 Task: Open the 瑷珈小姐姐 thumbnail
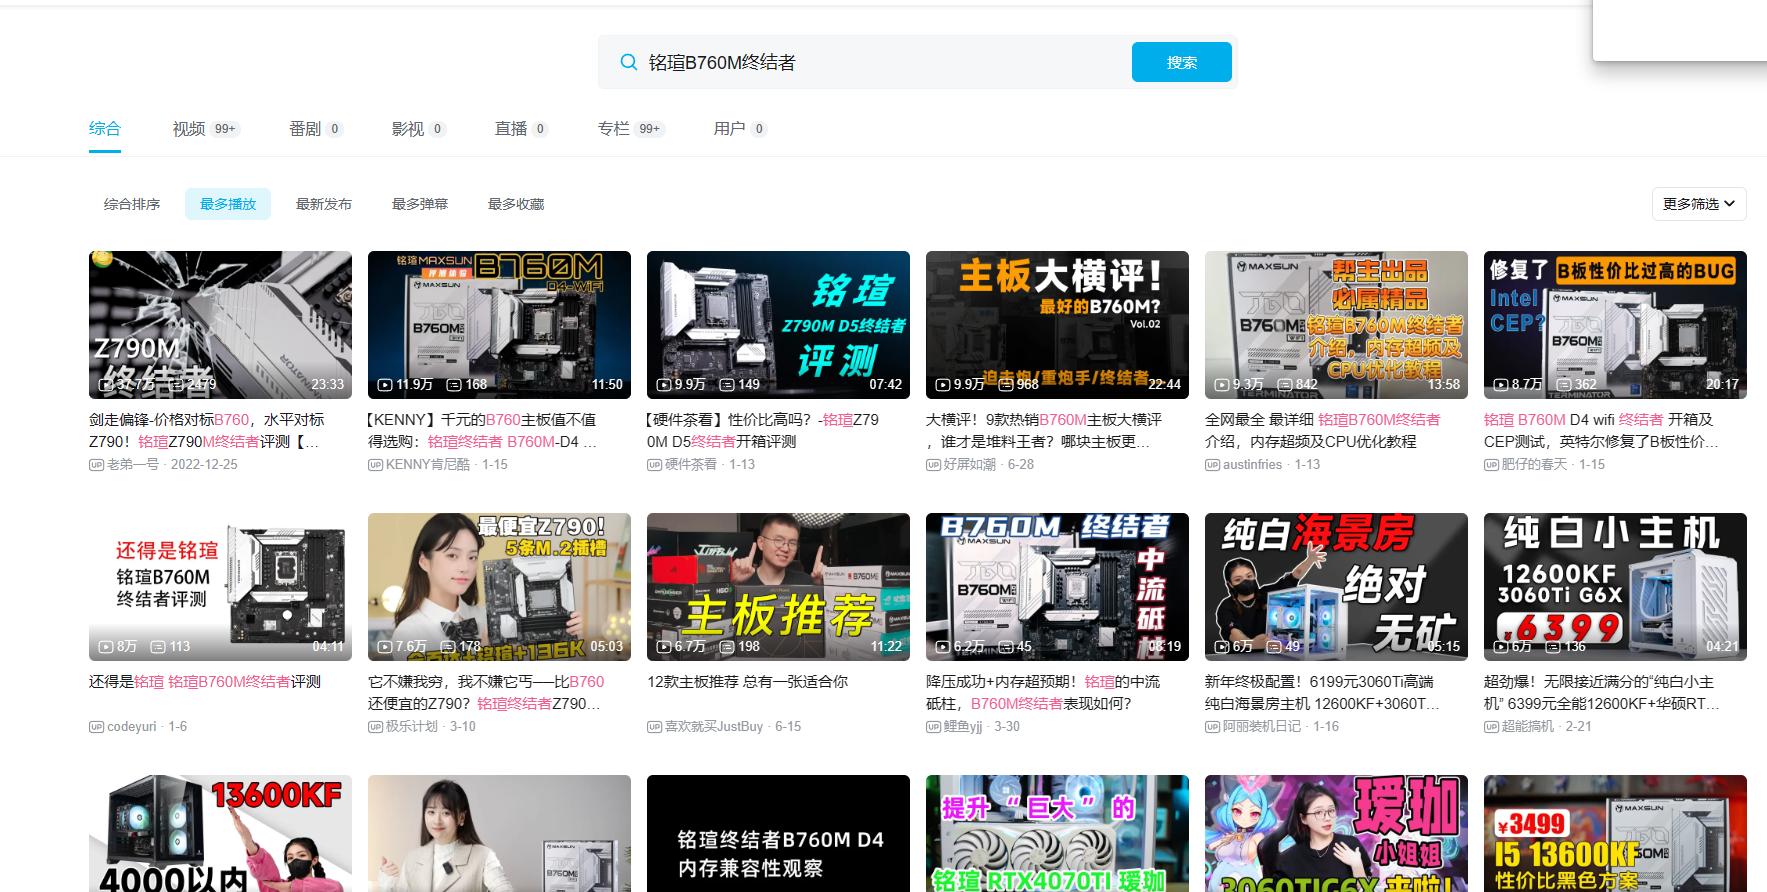pyautogui.click(x=1336, y=833)
